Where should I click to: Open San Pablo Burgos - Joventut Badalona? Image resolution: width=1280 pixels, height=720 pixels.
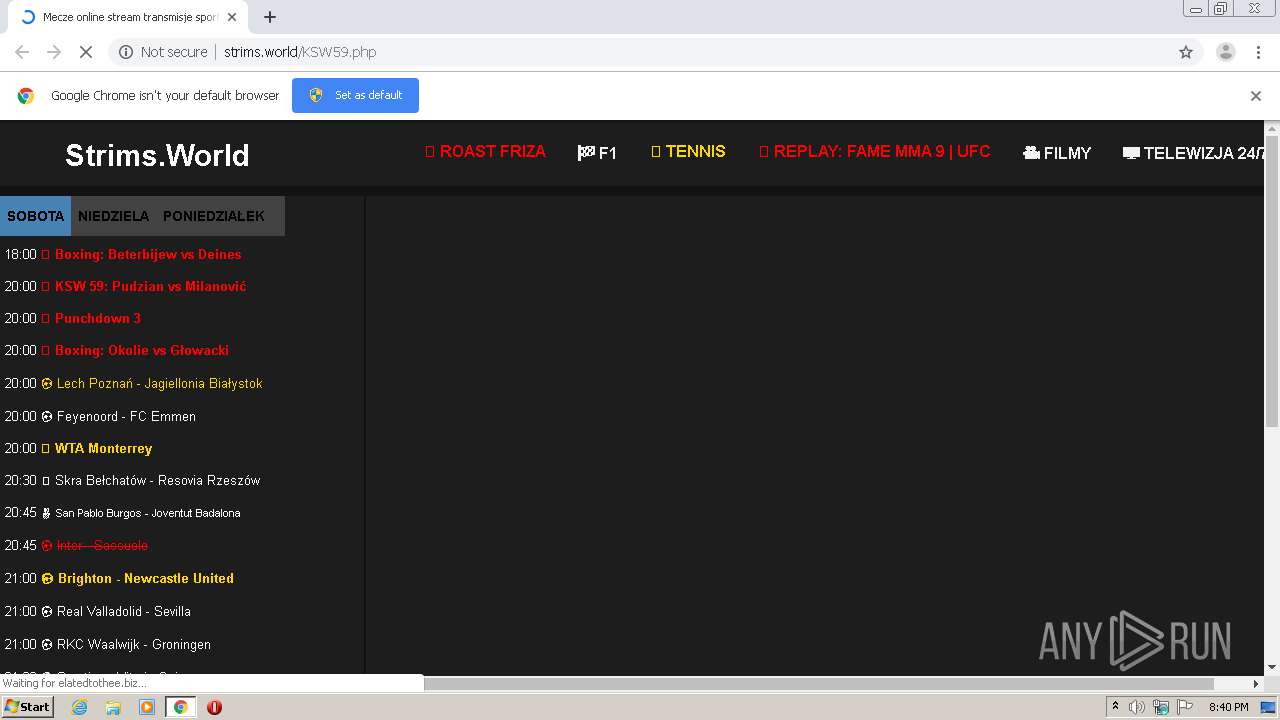148,513
